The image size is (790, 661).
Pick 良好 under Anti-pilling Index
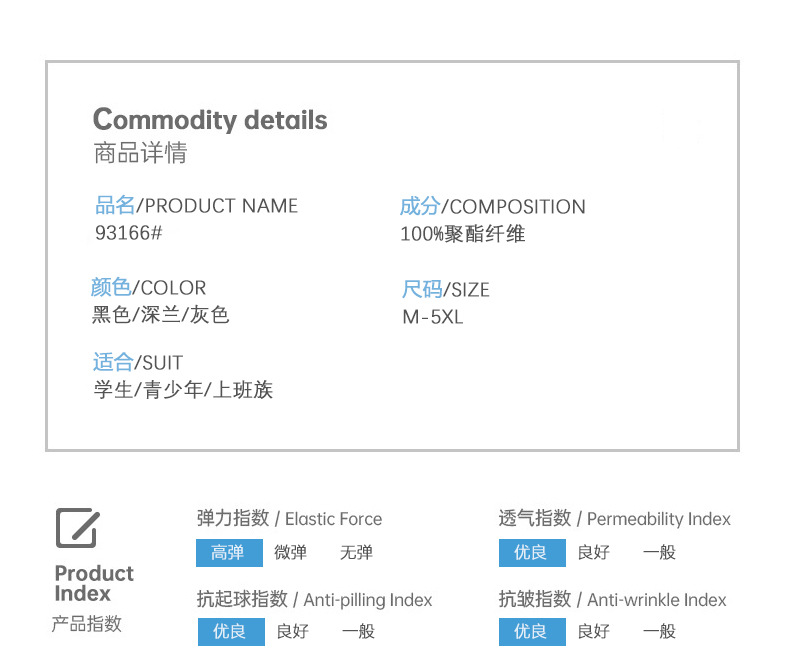coord(292,631)
